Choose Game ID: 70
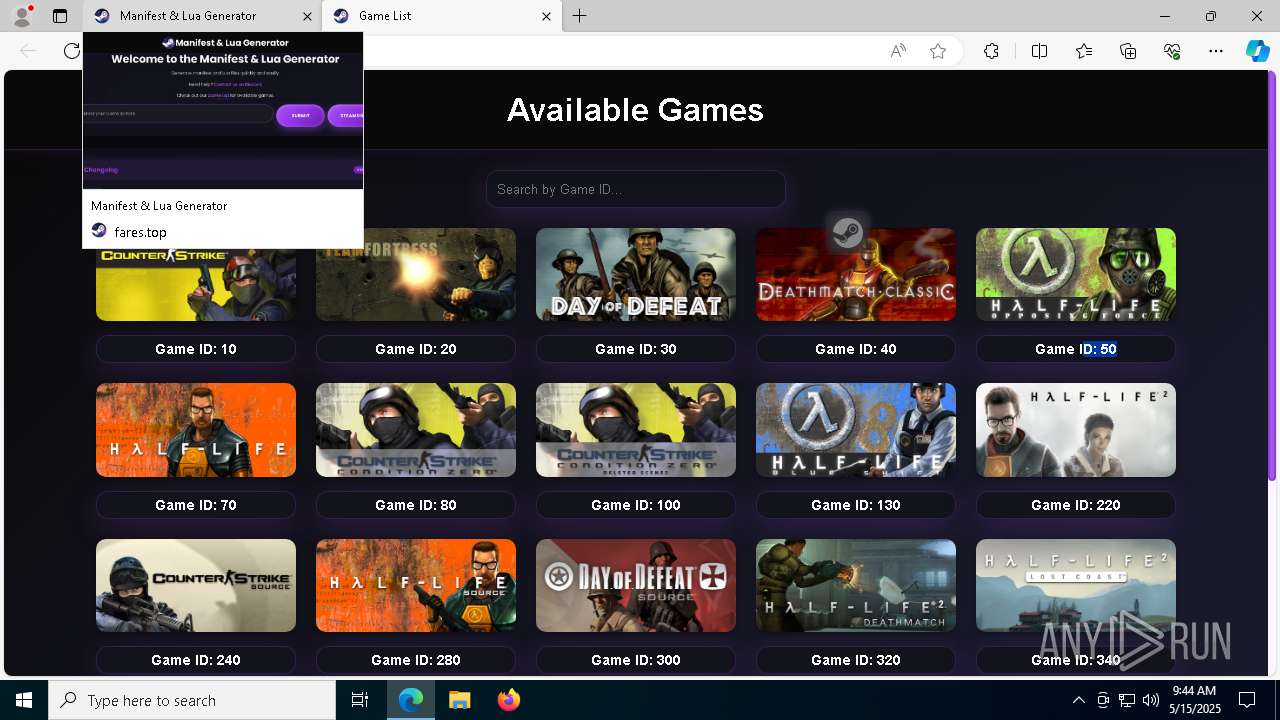The height and width of the screenshot is (720, 1280). click(x=196, y=505)
